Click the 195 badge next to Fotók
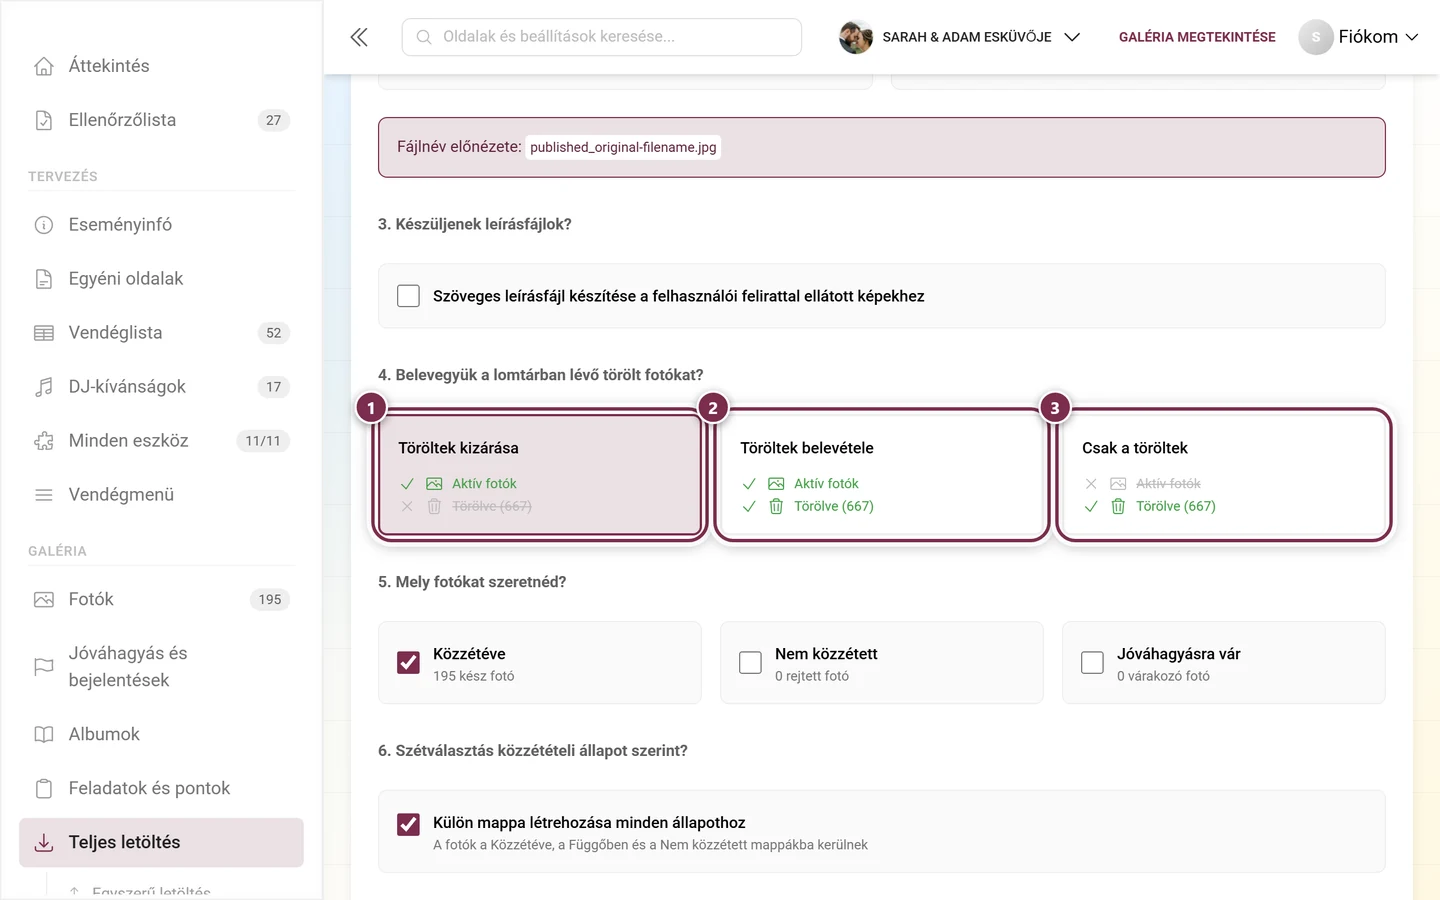This screenshot has width=1440, height=900. (270, 600)
